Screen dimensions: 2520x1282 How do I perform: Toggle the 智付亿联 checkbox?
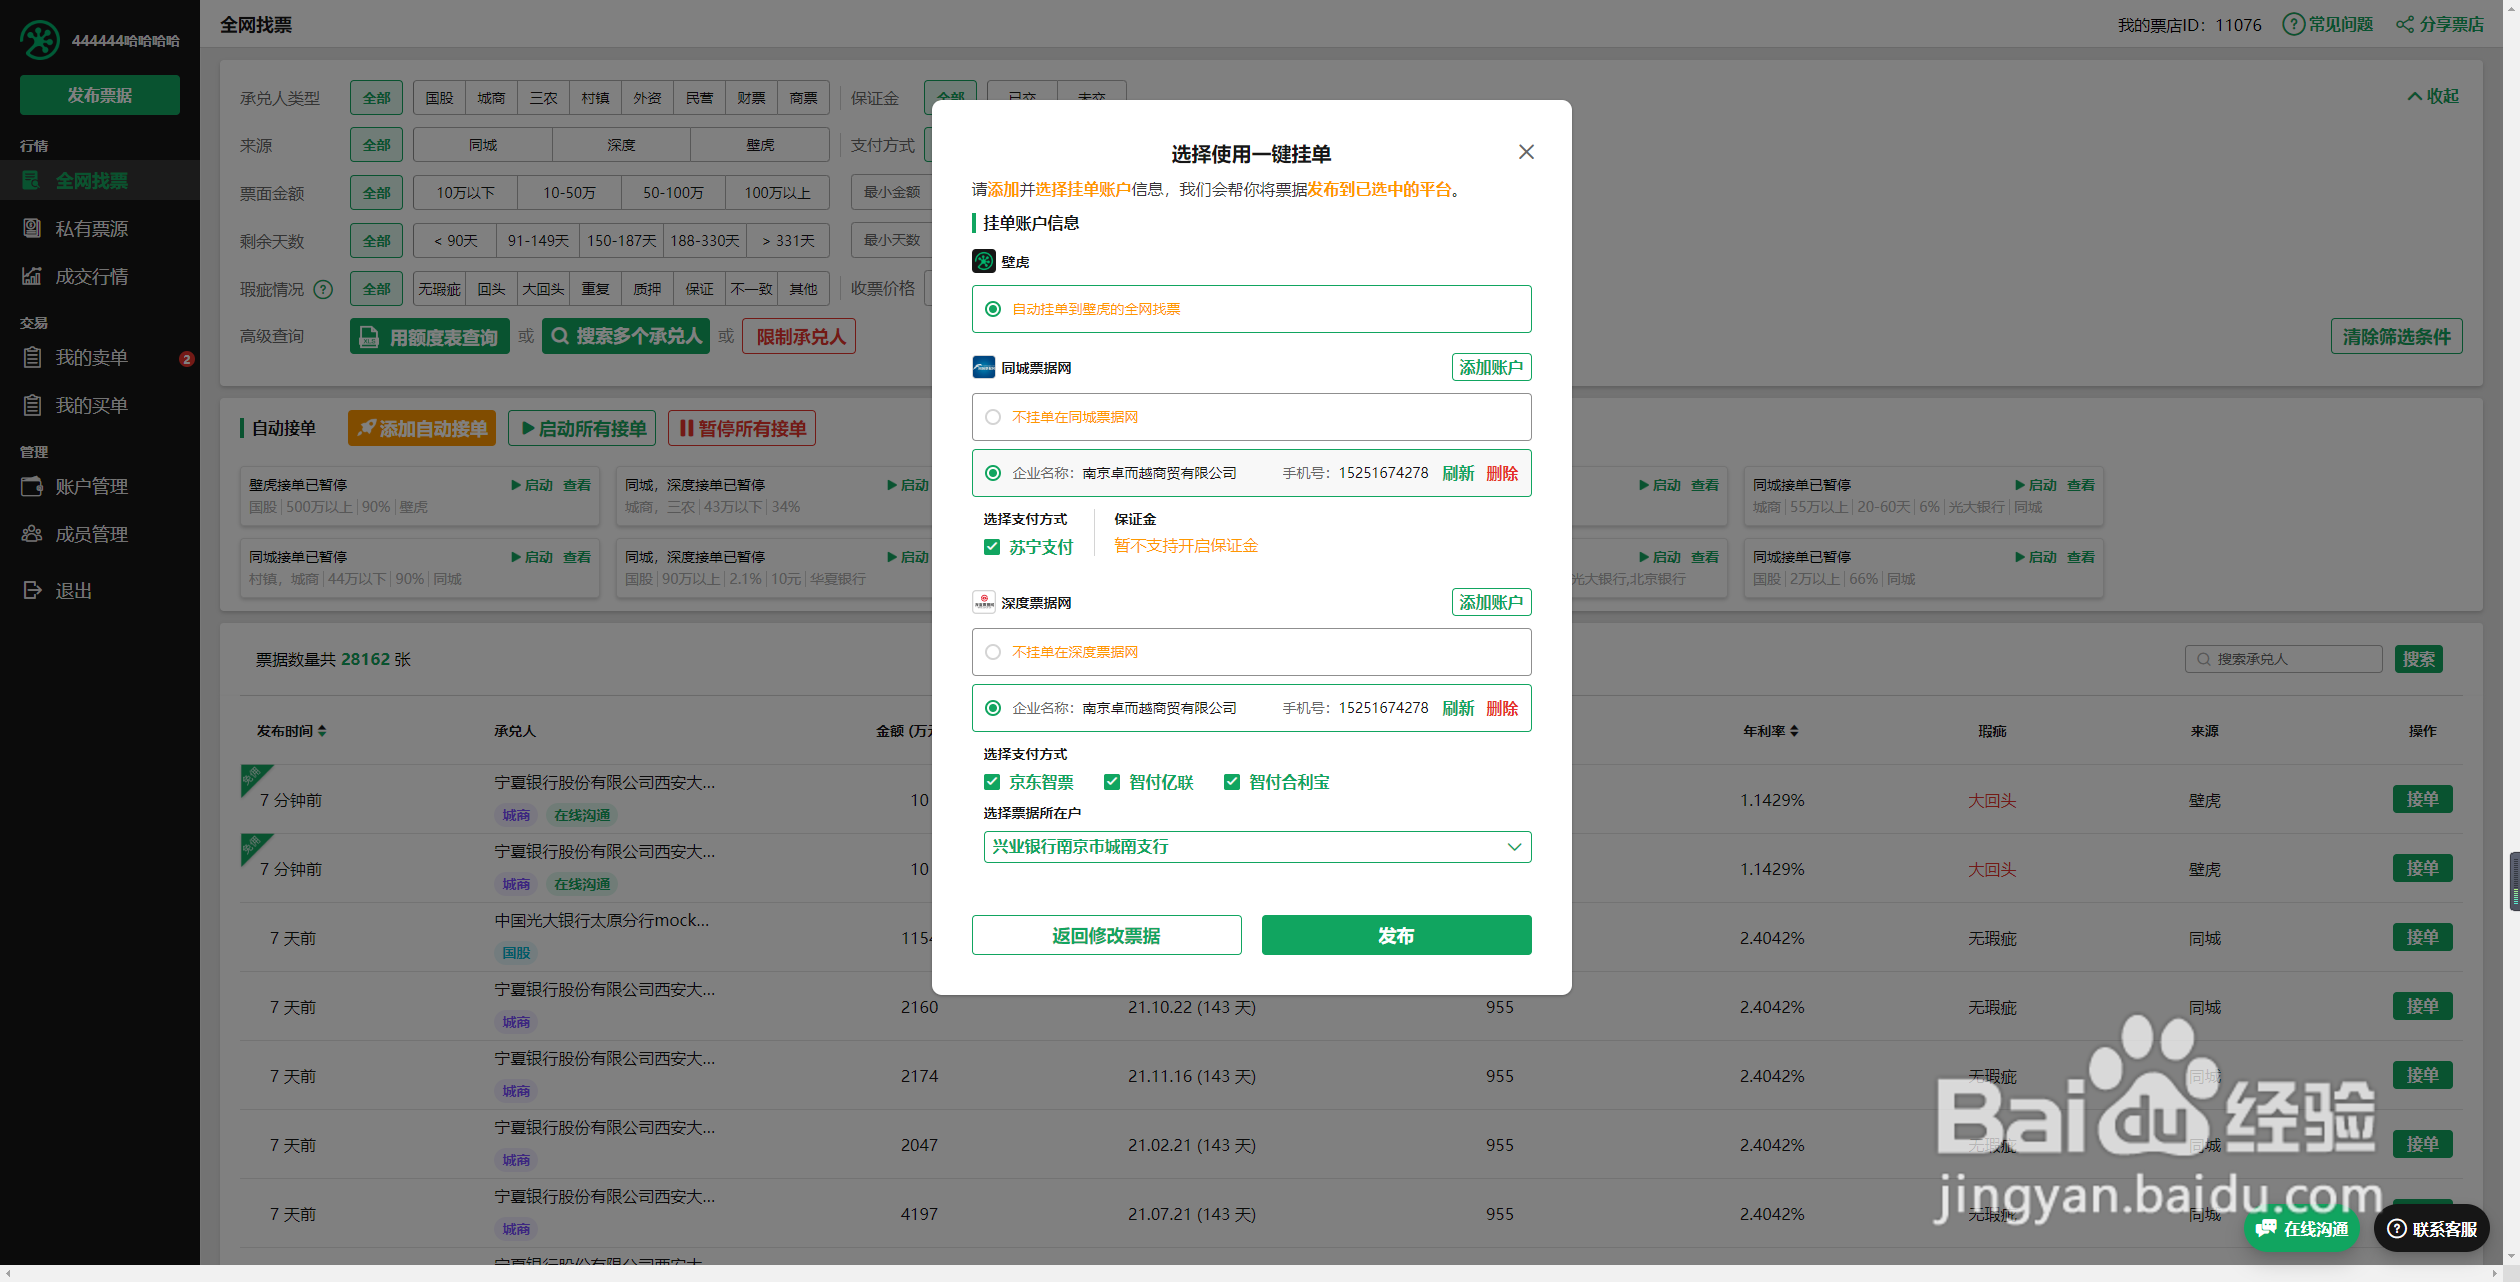[x=1112, y=782]
